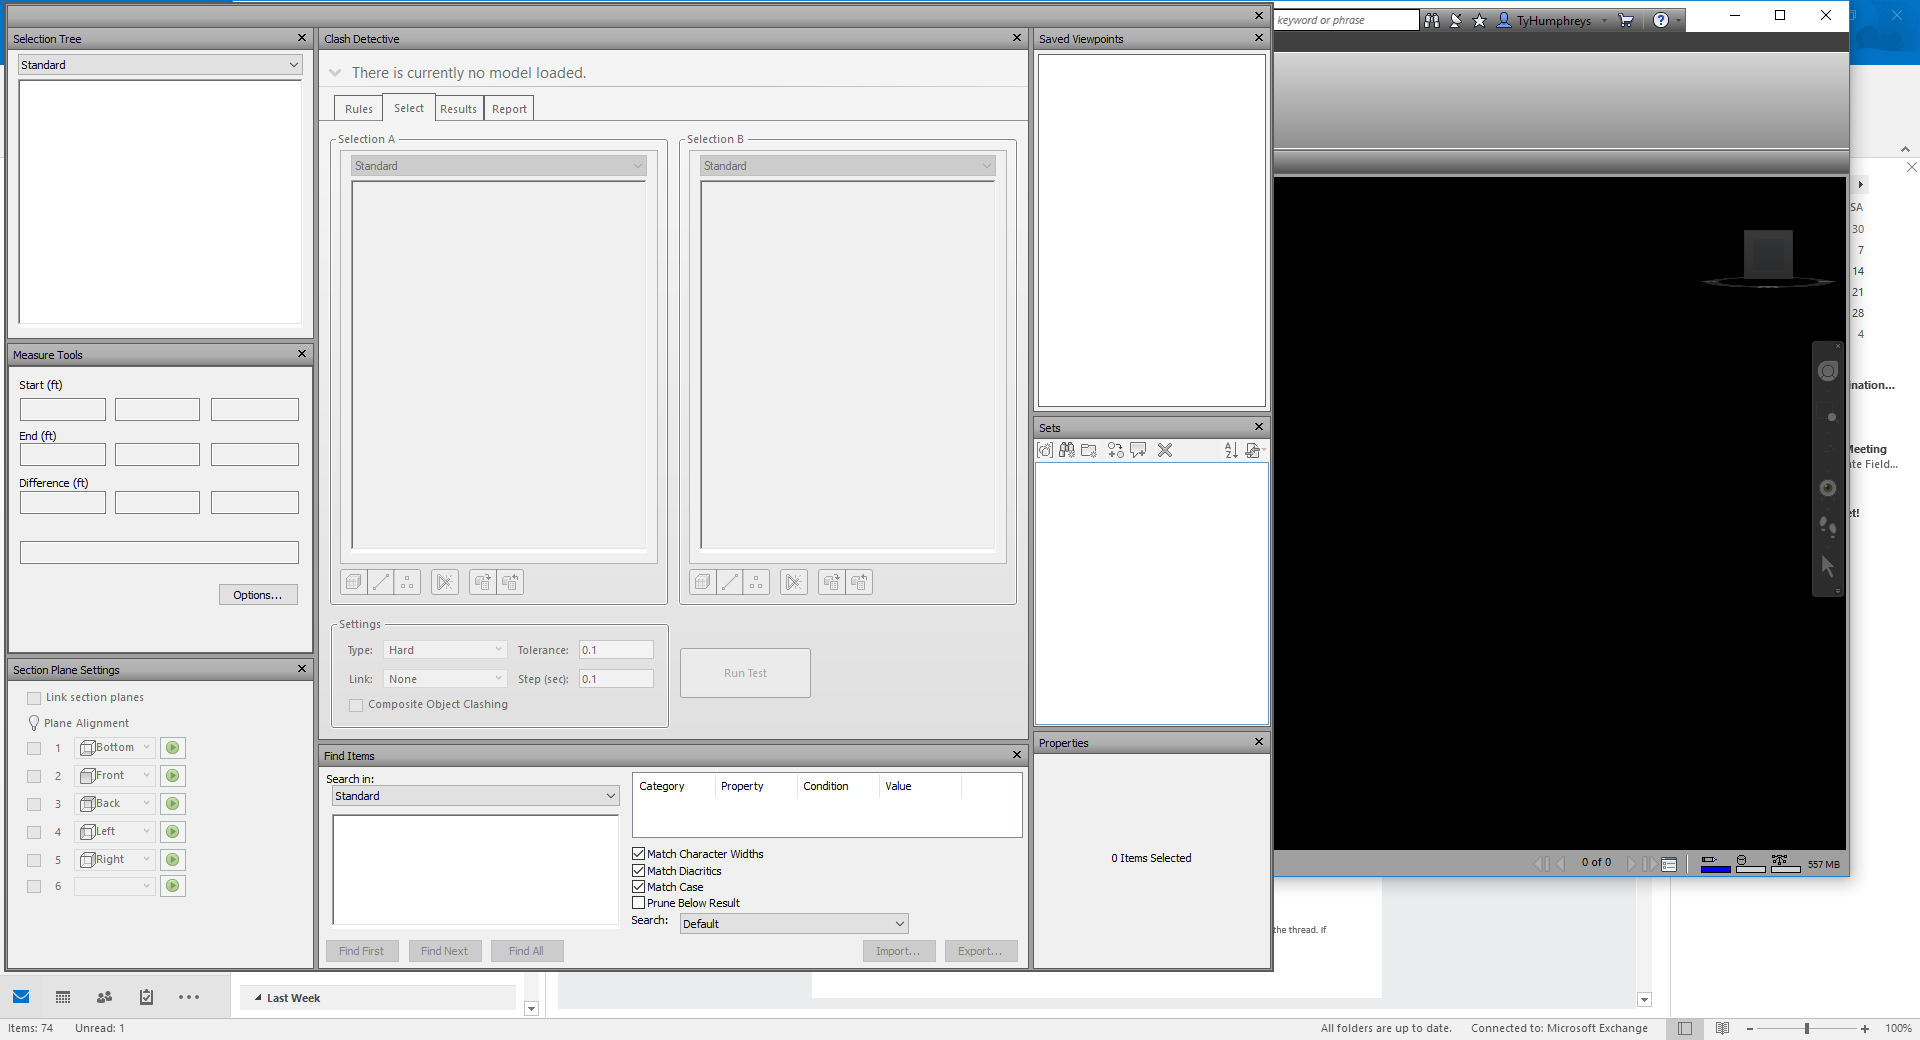Open the Selection Tree Standard dropdown
This screenshot has width=1920, height=1040.
pyautogui.click(x=159, y=64)
